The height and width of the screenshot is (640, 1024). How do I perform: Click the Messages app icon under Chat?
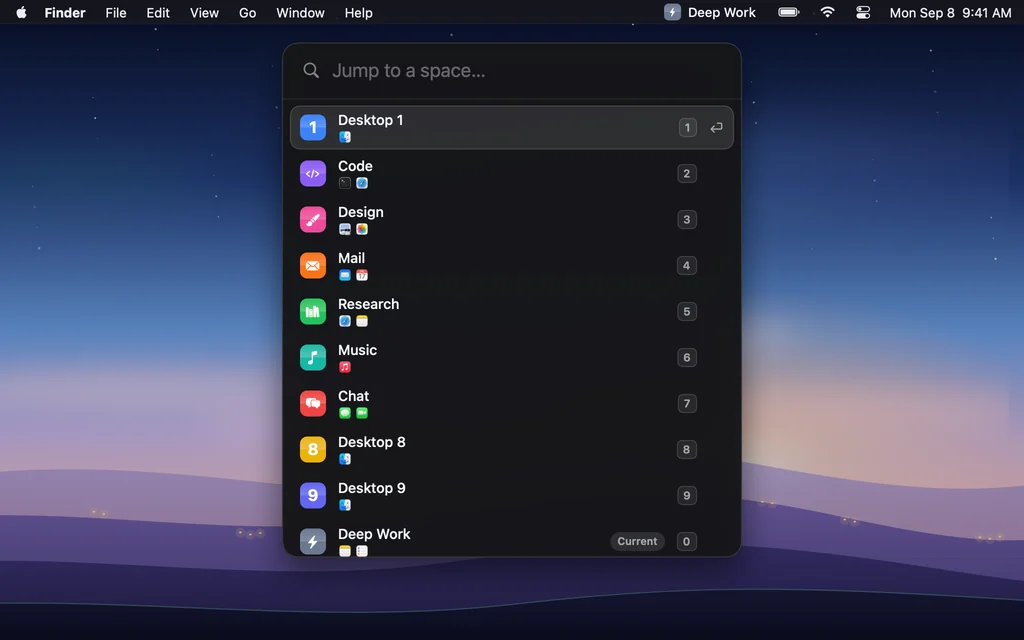(345, 413)
